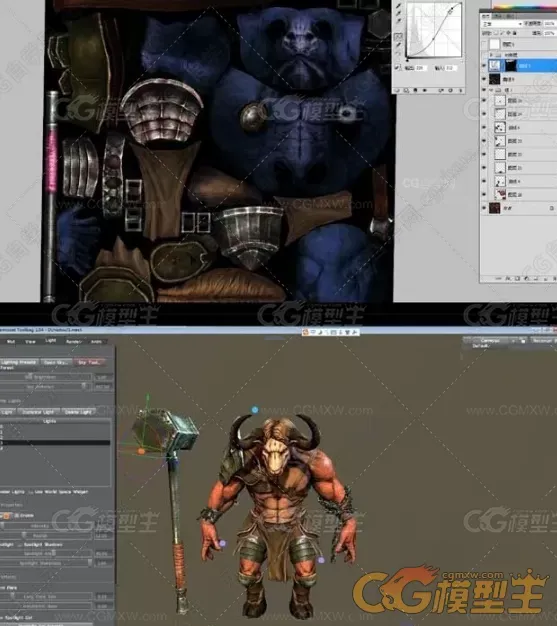Select the highlighted light in Lights list
The image size is (557, 626).
[x=55, y=443]
